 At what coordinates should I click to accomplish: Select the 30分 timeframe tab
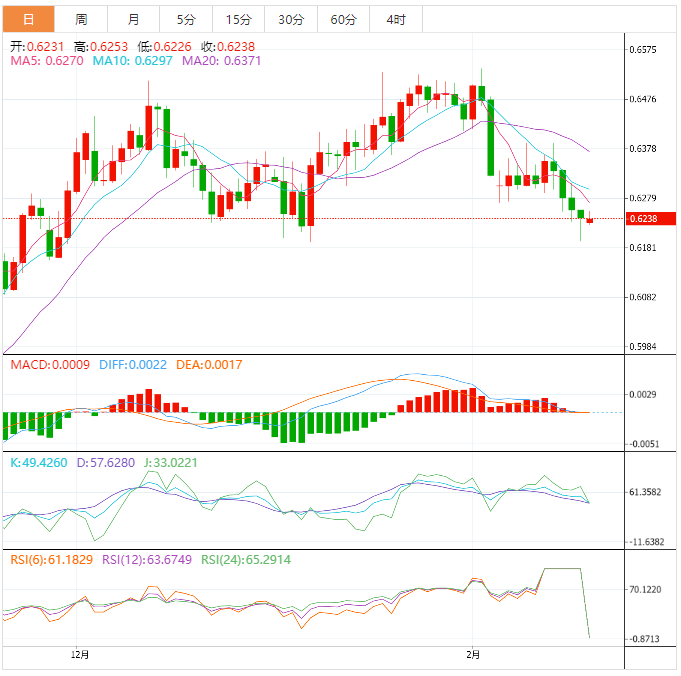pos(291,19)
